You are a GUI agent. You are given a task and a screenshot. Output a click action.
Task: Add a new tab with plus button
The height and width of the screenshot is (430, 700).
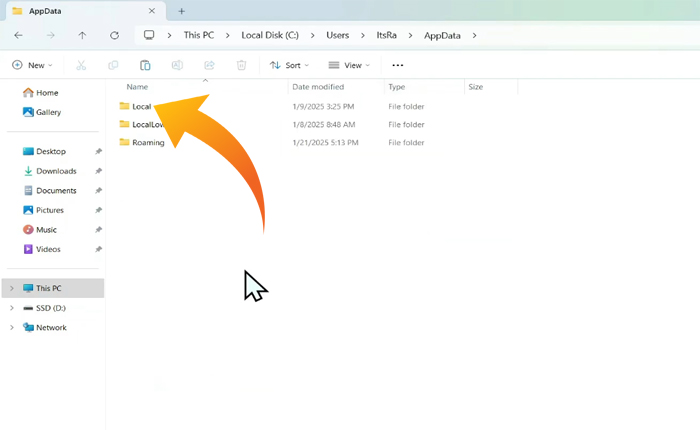pyautogui.click(x=181, y=11)
